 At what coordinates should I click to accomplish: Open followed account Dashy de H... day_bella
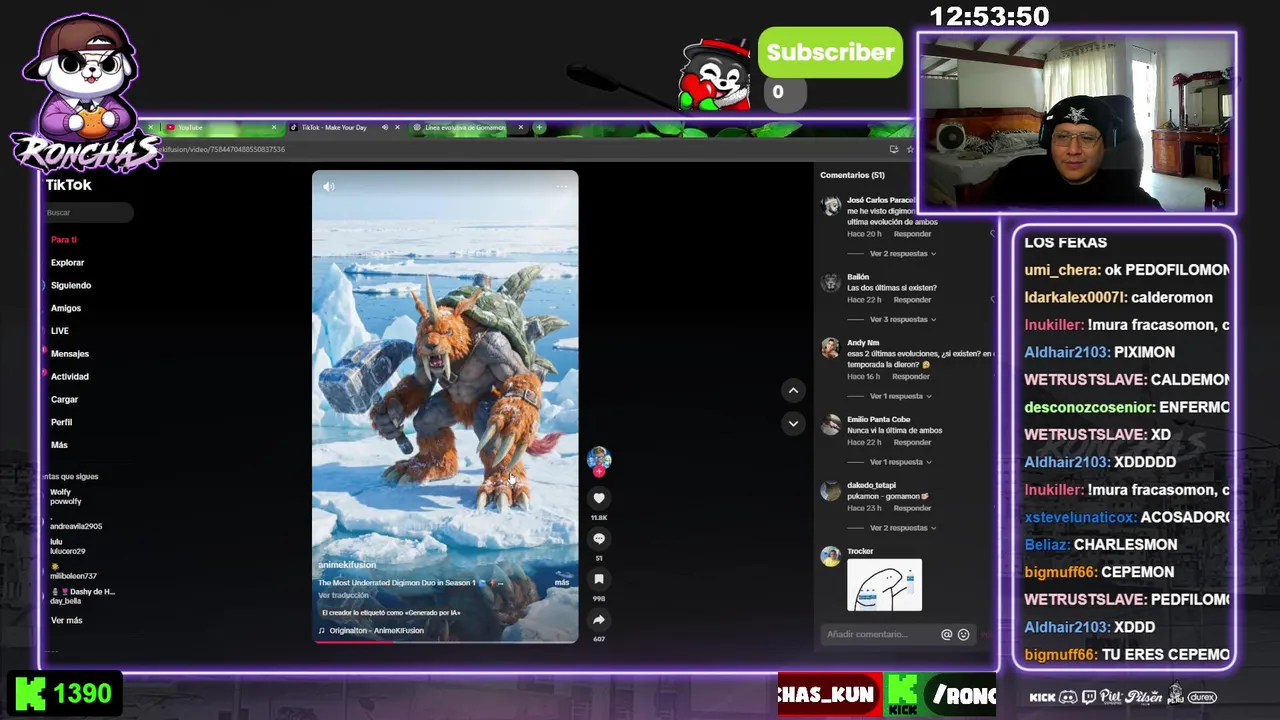click(x=82, y=596)
